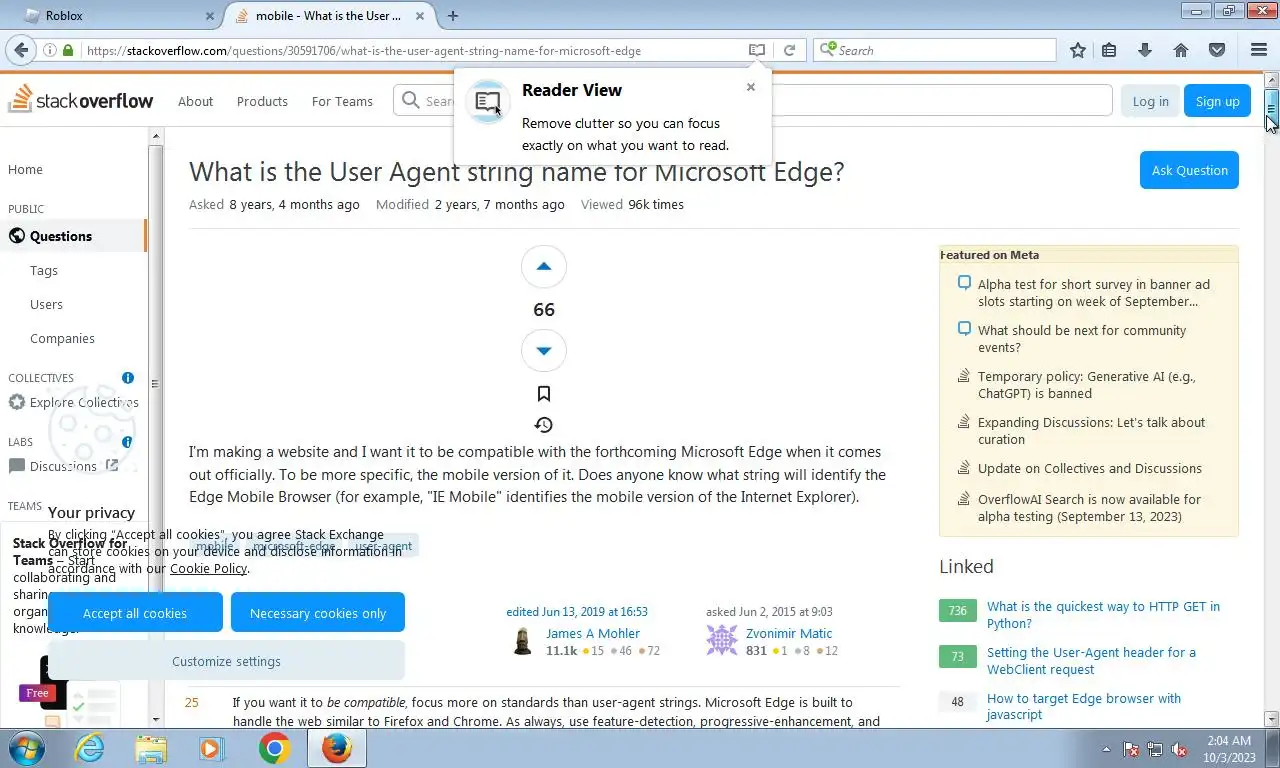The width and height of the screenshot is (1280, 768).
Task: Click the green padlock security icon
Action: pyautogui.click(x=68, y=50)
